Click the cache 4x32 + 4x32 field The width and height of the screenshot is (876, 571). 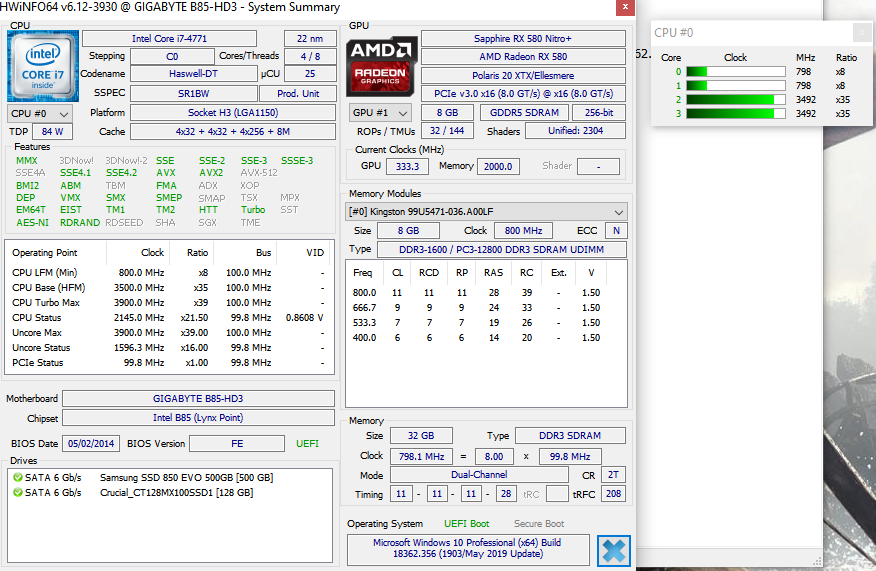click(x=233, y=132)
